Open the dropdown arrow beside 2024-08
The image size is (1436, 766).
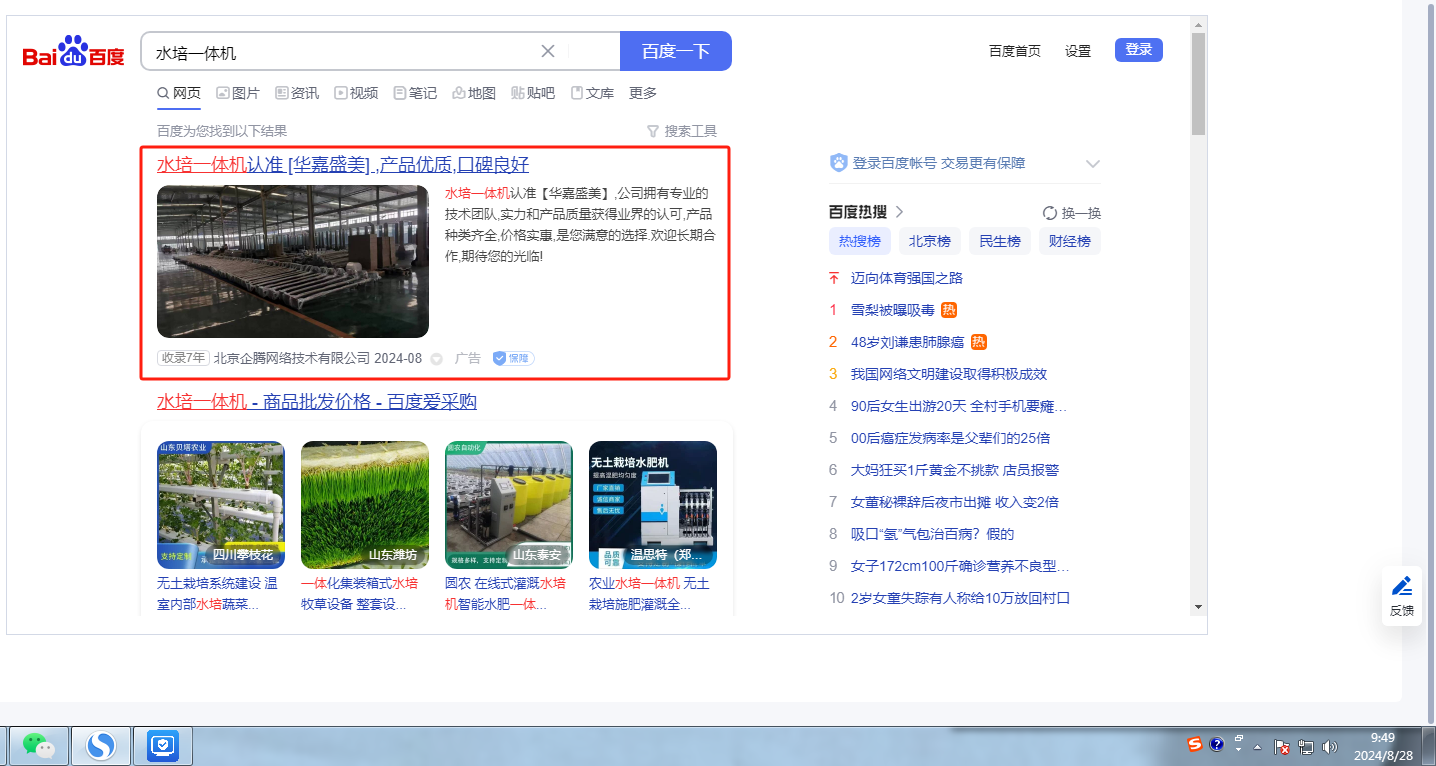[x=436, y=358]
